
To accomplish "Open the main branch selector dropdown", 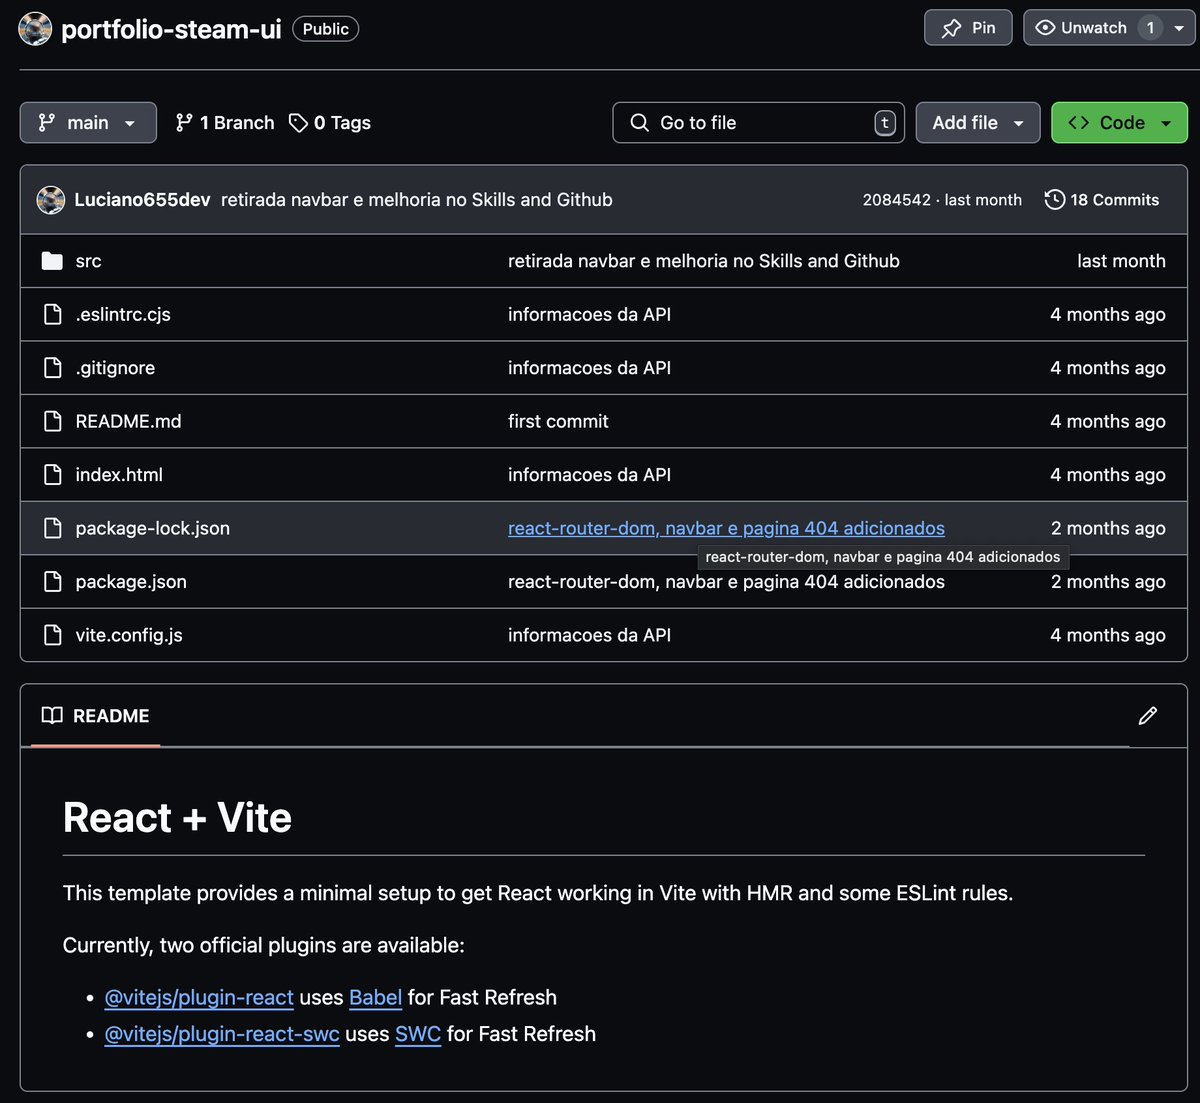I will 88,123.
